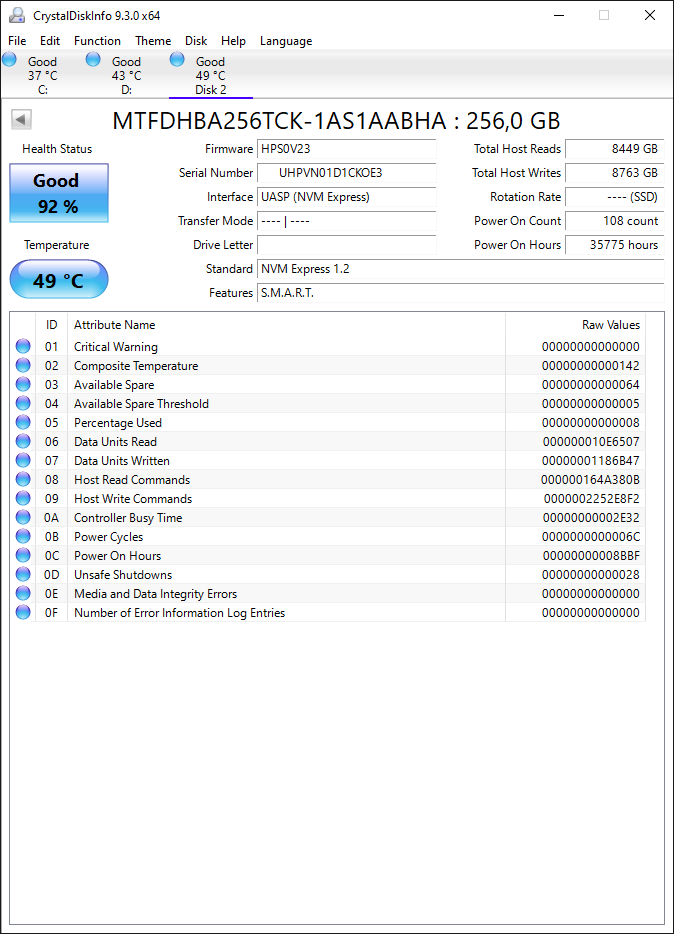Viewport: 674px width, 934px height.
Task: Open the File menu
Action: pos(17,41)
